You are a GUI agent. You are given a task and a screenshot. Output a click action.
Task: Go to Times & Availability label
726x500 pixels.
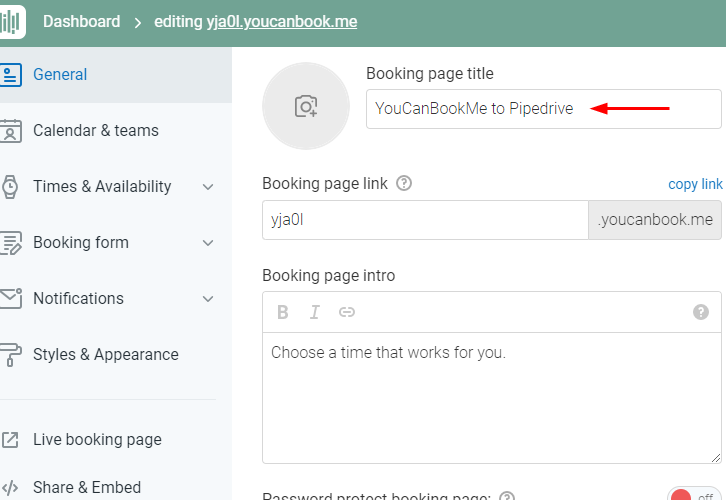coord(102,187)
